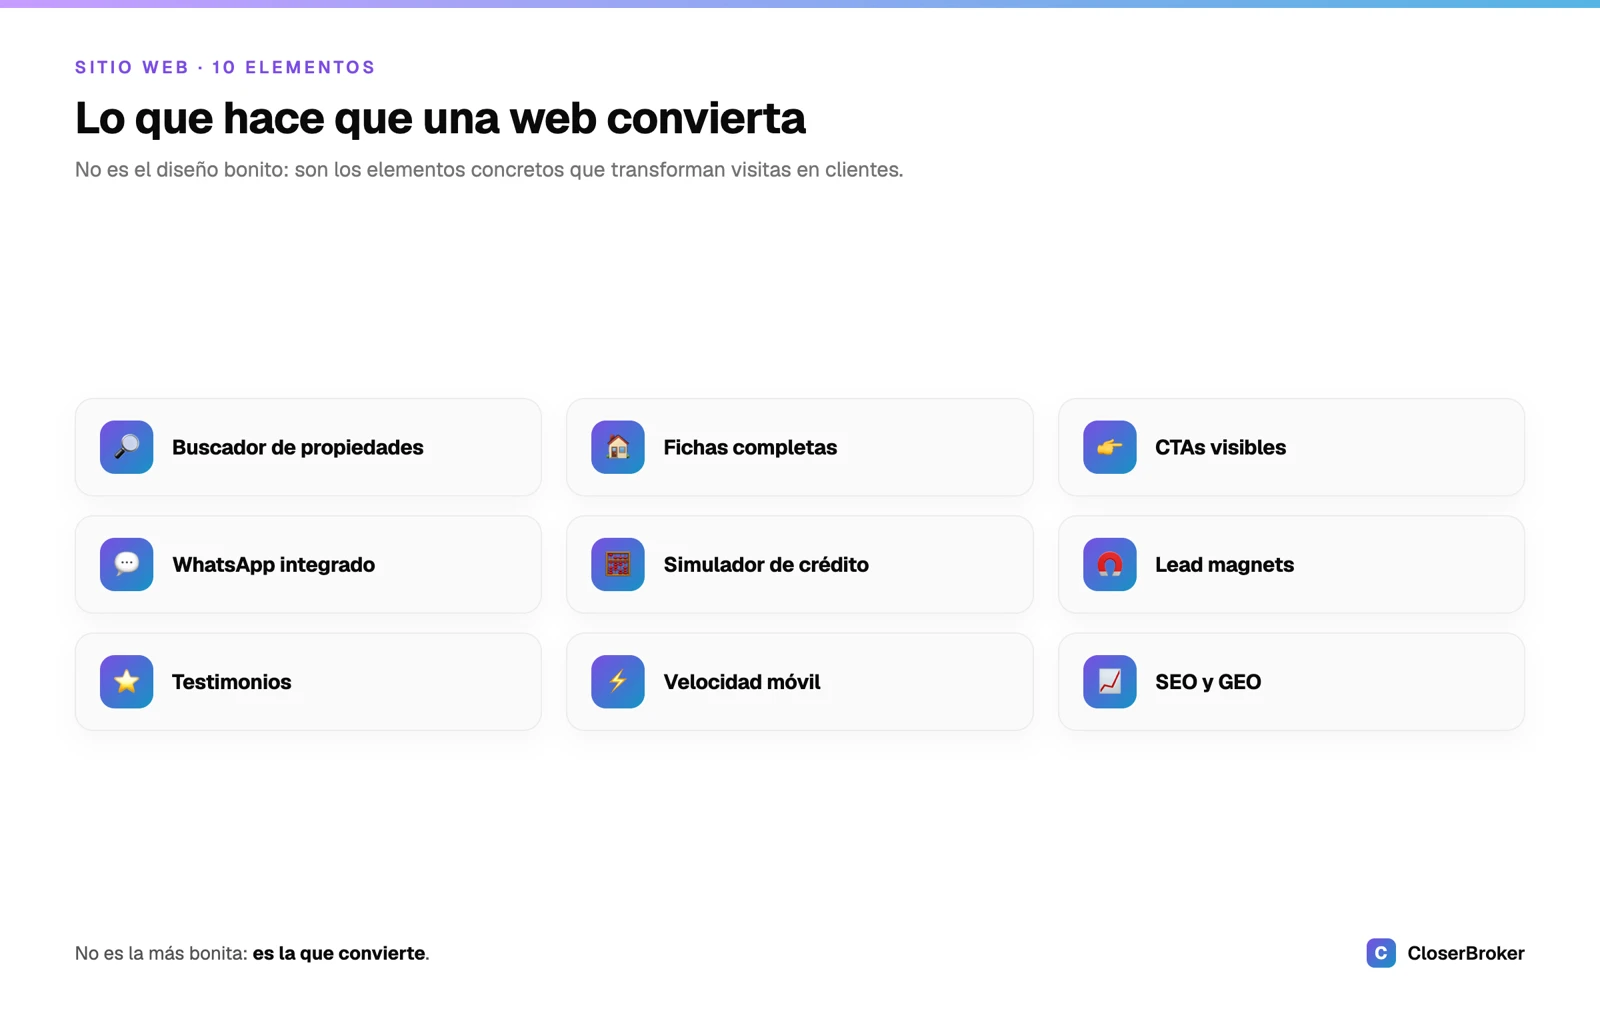This screenshot has width=1600, height=1013.
Task: Click the pointing hand icon for CTAs visibles
Action: click(x=1109, y=447)
